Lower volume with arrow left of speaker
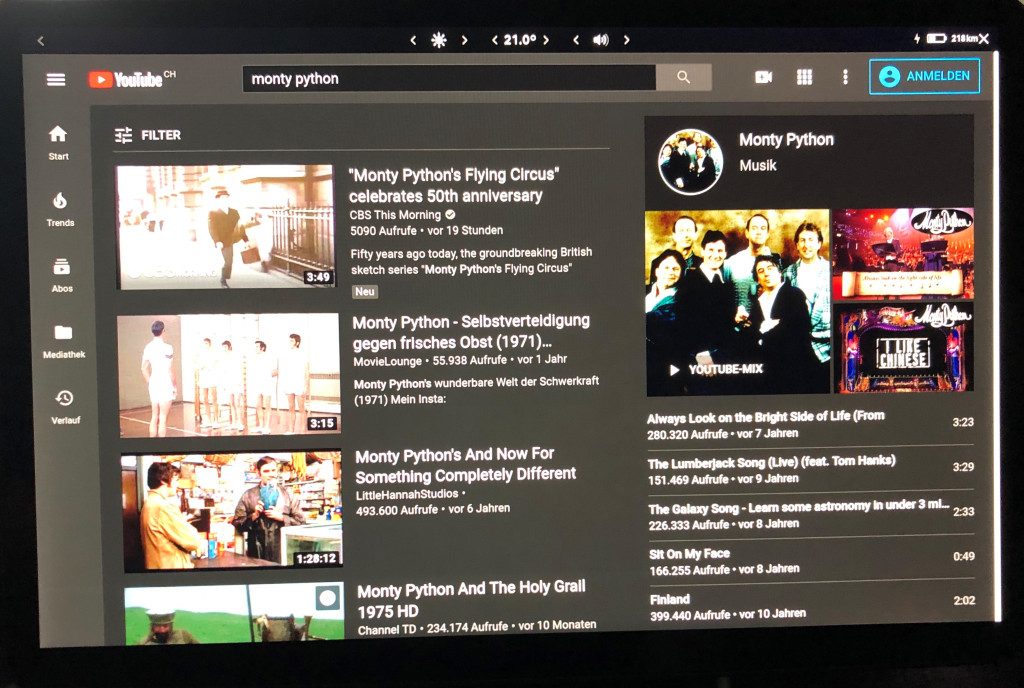Viewport: 1024px width, 688px height. click(x=575, y=40)
